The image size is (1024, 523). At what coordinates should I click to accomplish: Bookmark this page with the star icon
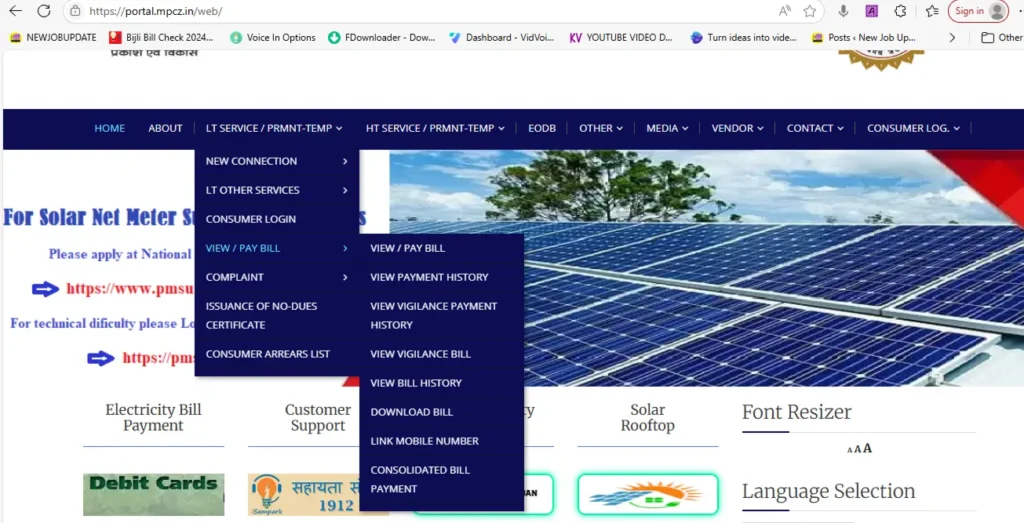[x=810, y=11]
